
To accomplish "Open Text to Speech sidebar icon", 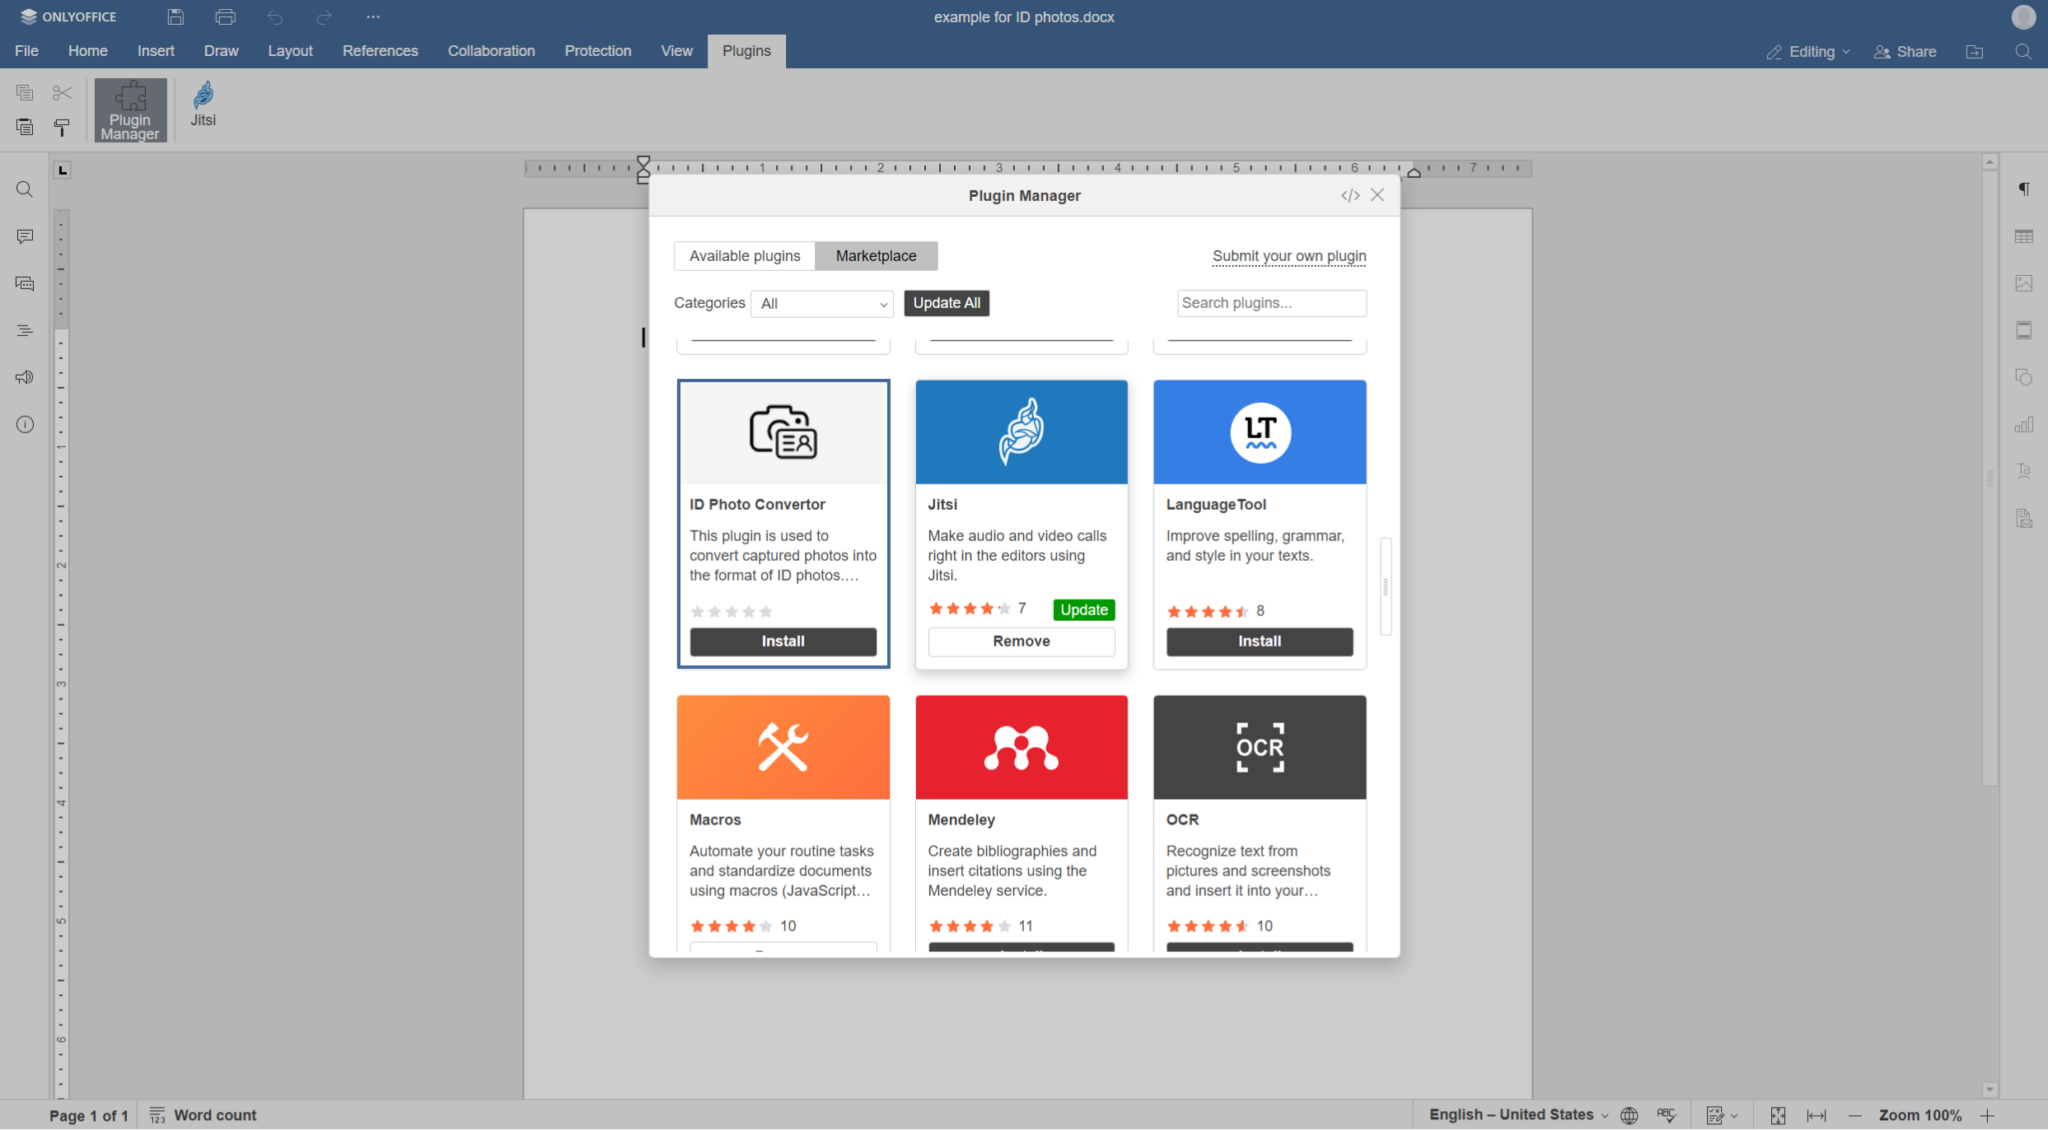I will pos(24,377).
